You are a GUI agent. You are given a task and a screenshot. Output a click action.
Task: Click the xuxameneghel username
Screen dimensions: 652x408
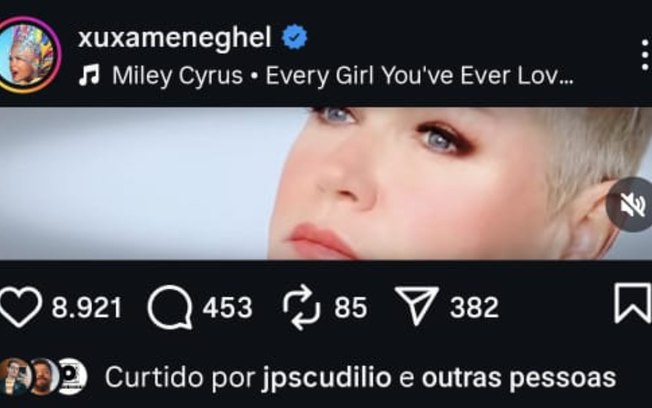[x=175, y=37]
